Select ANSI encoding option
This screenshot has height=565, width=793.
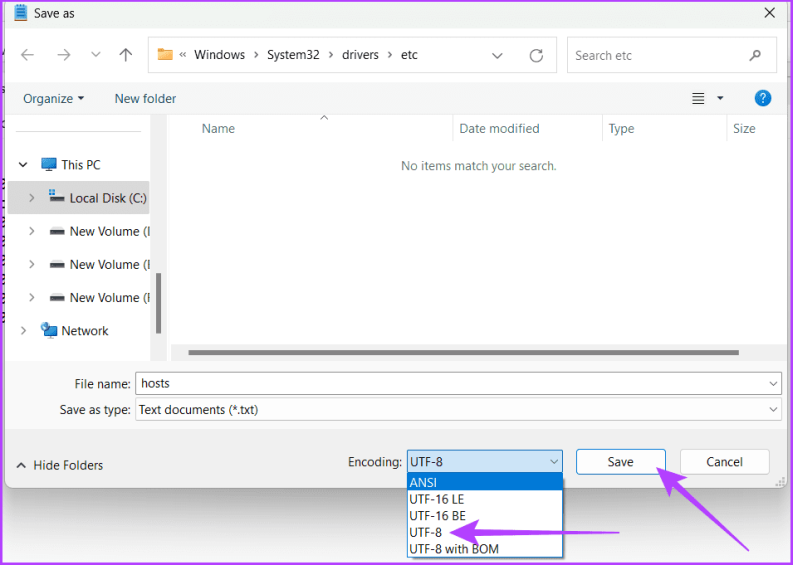[423, 483]
